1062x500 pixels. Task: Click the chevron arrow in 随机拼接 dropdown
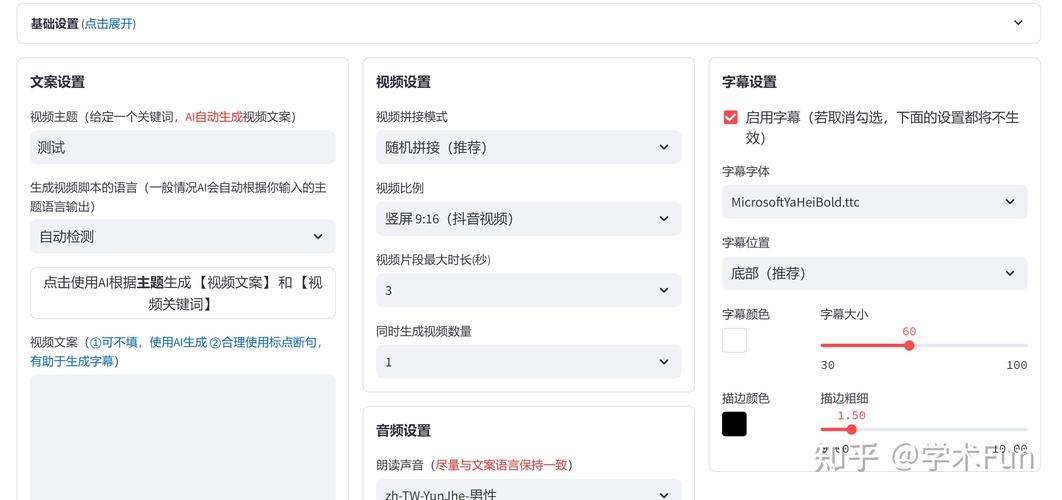coord(664,147)
